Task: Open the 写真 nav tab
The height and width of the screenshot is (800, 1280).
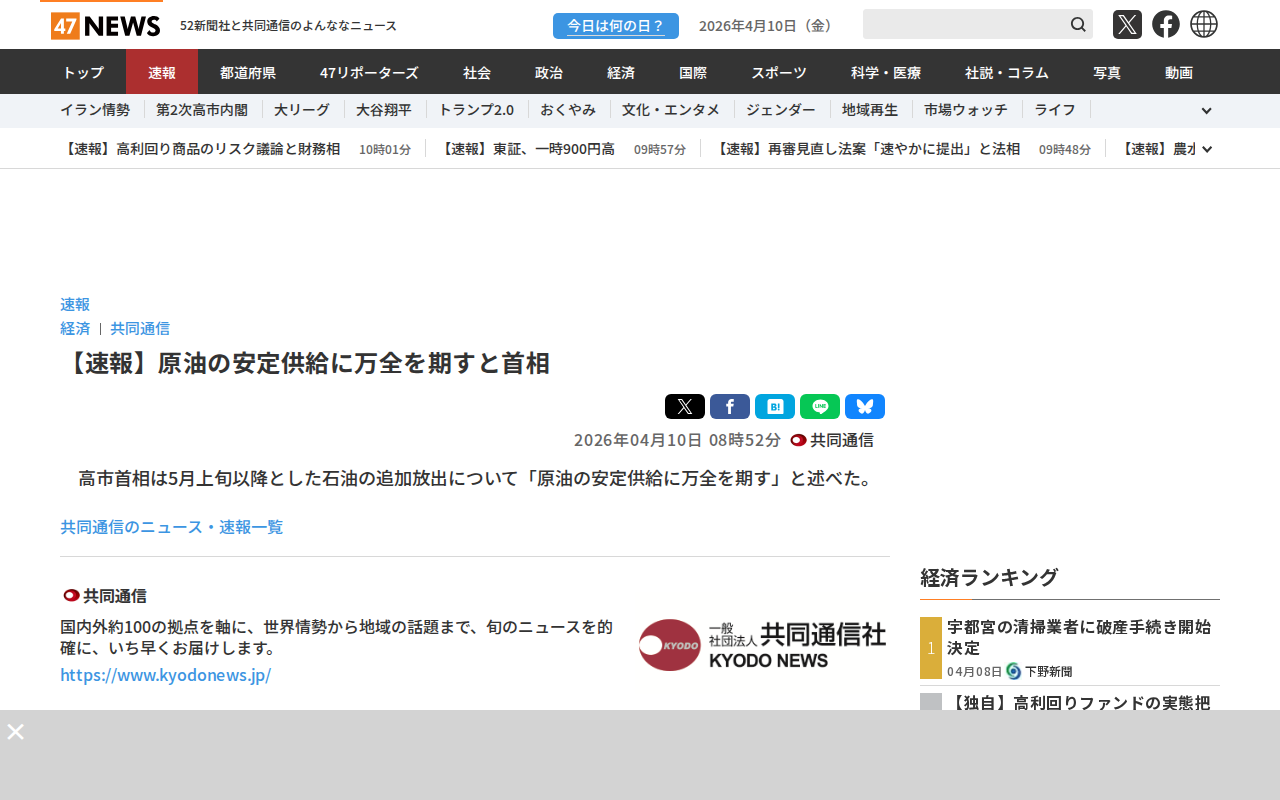Action: coord(1107,72)
